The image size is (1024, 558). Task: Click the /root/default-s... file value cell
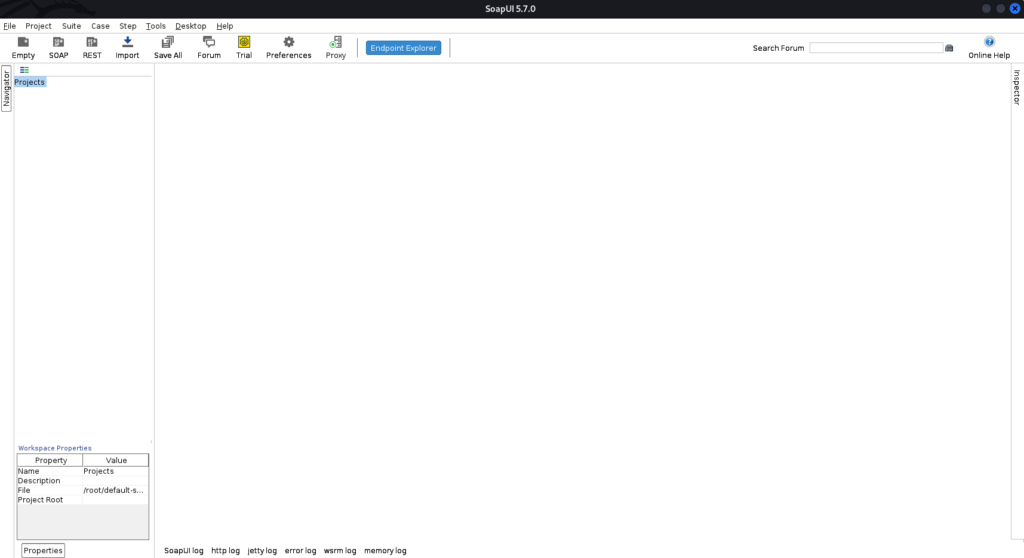click(116, 490)
